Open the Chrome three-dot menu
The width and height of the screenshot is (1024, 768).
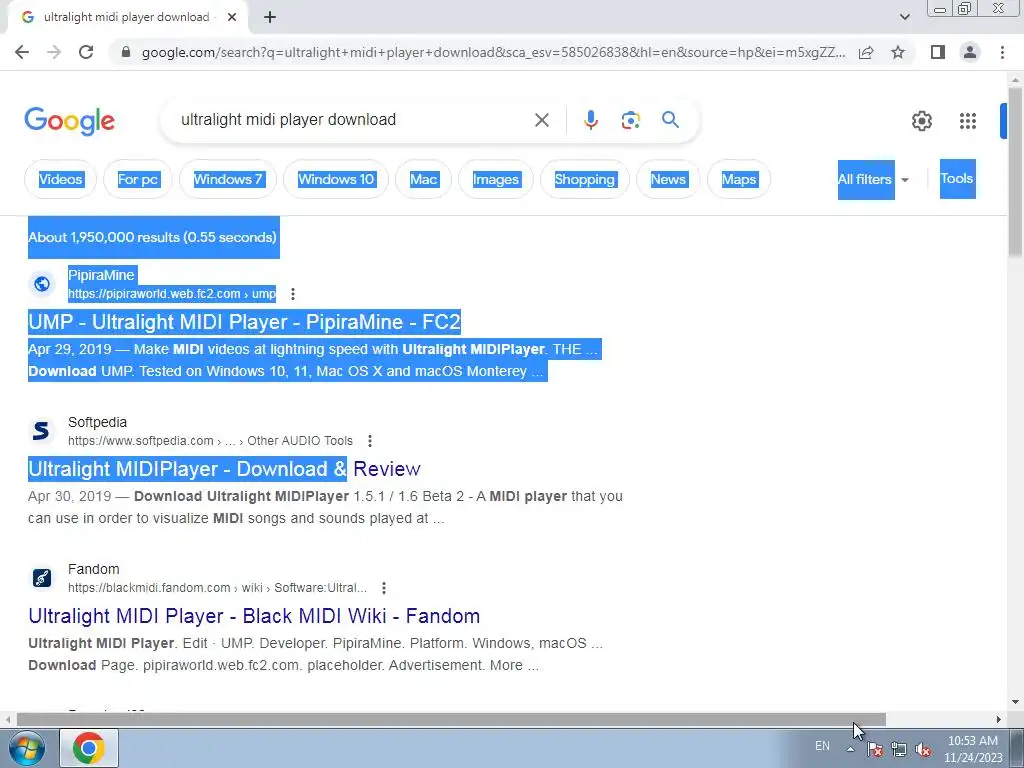pos(1002,52)
